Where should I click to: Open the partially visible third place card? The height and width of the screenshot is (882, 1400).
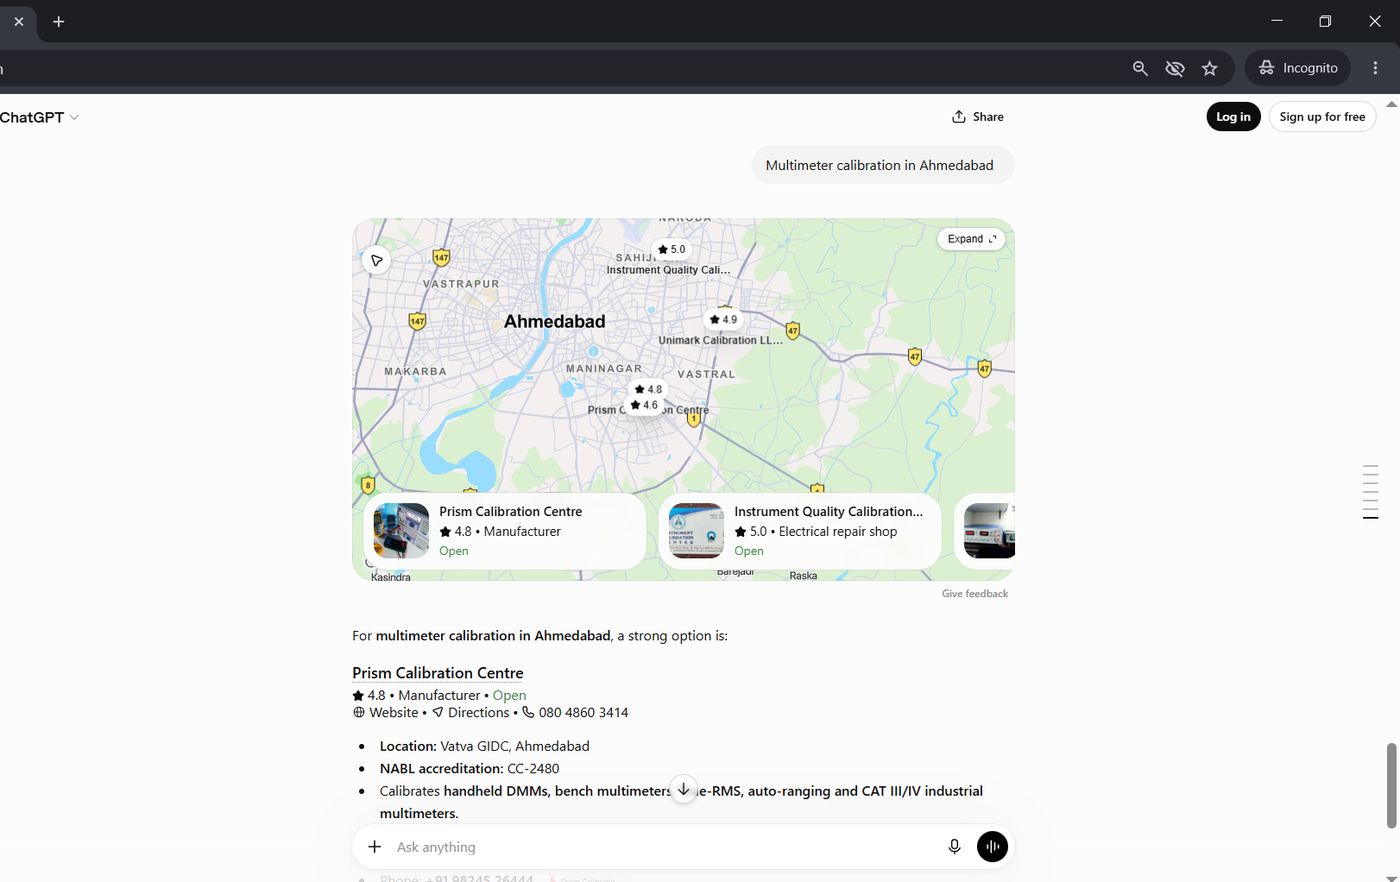(987, 530)
